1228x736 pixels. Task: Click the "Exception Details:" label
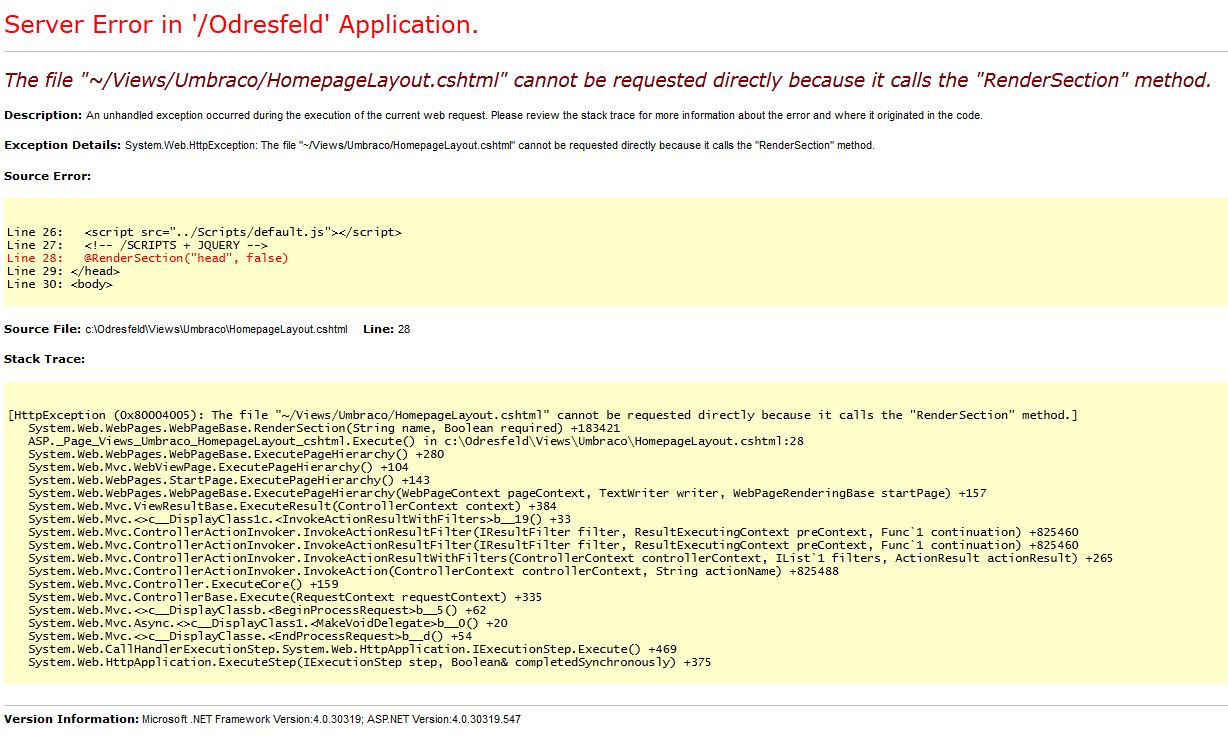click(x=63, y=145)
